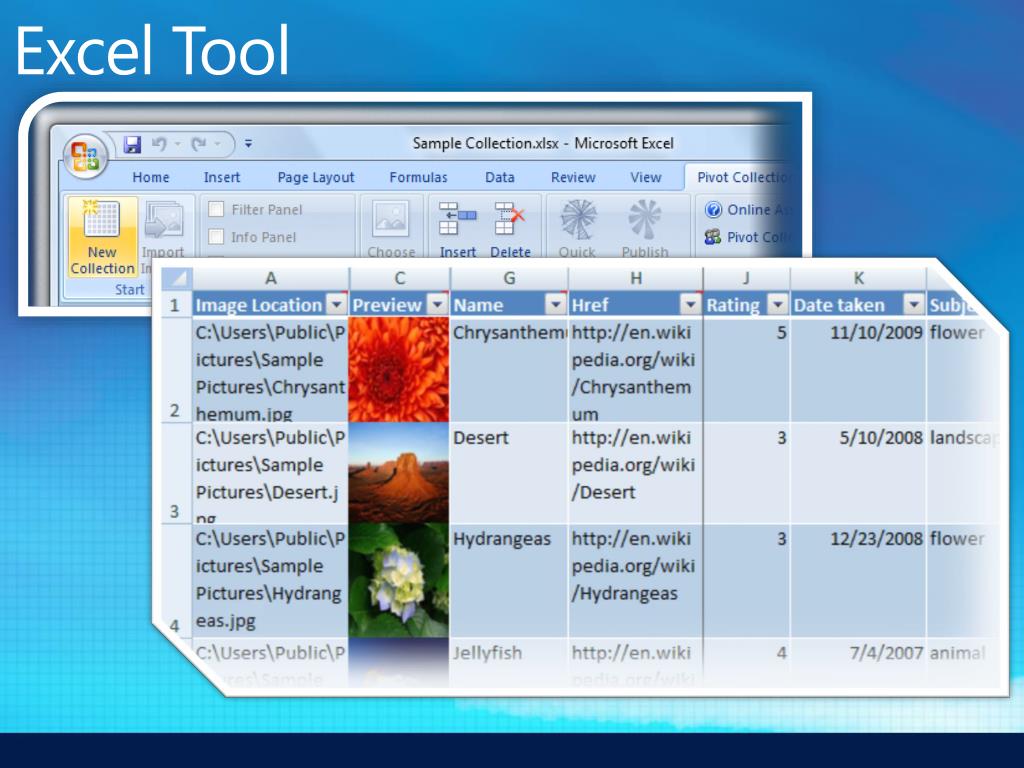This screenshot has width=1024, height=768.
Task: Select the date cell '7/4/2007'
Action: coord(858,662)
